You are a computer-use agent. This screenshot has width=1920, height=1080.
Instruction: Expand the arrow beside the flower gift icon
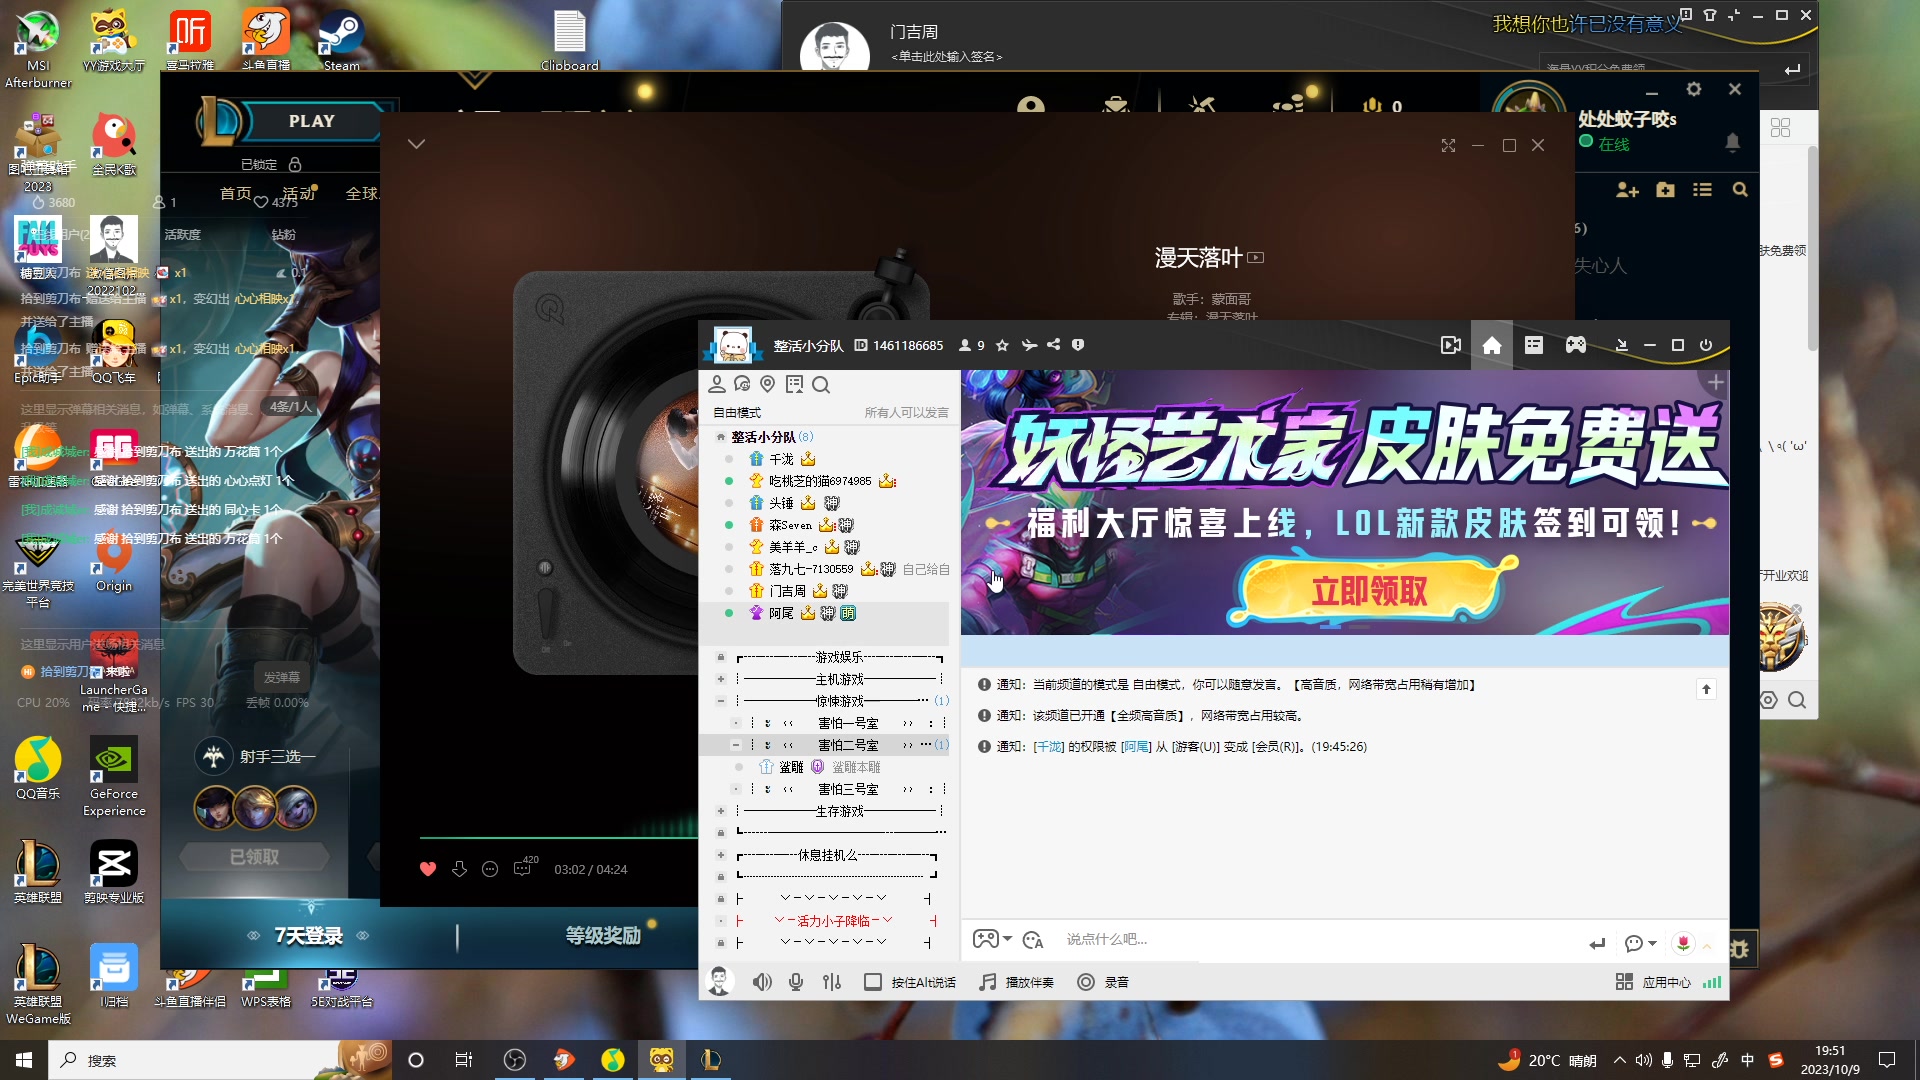point(1708,945)
